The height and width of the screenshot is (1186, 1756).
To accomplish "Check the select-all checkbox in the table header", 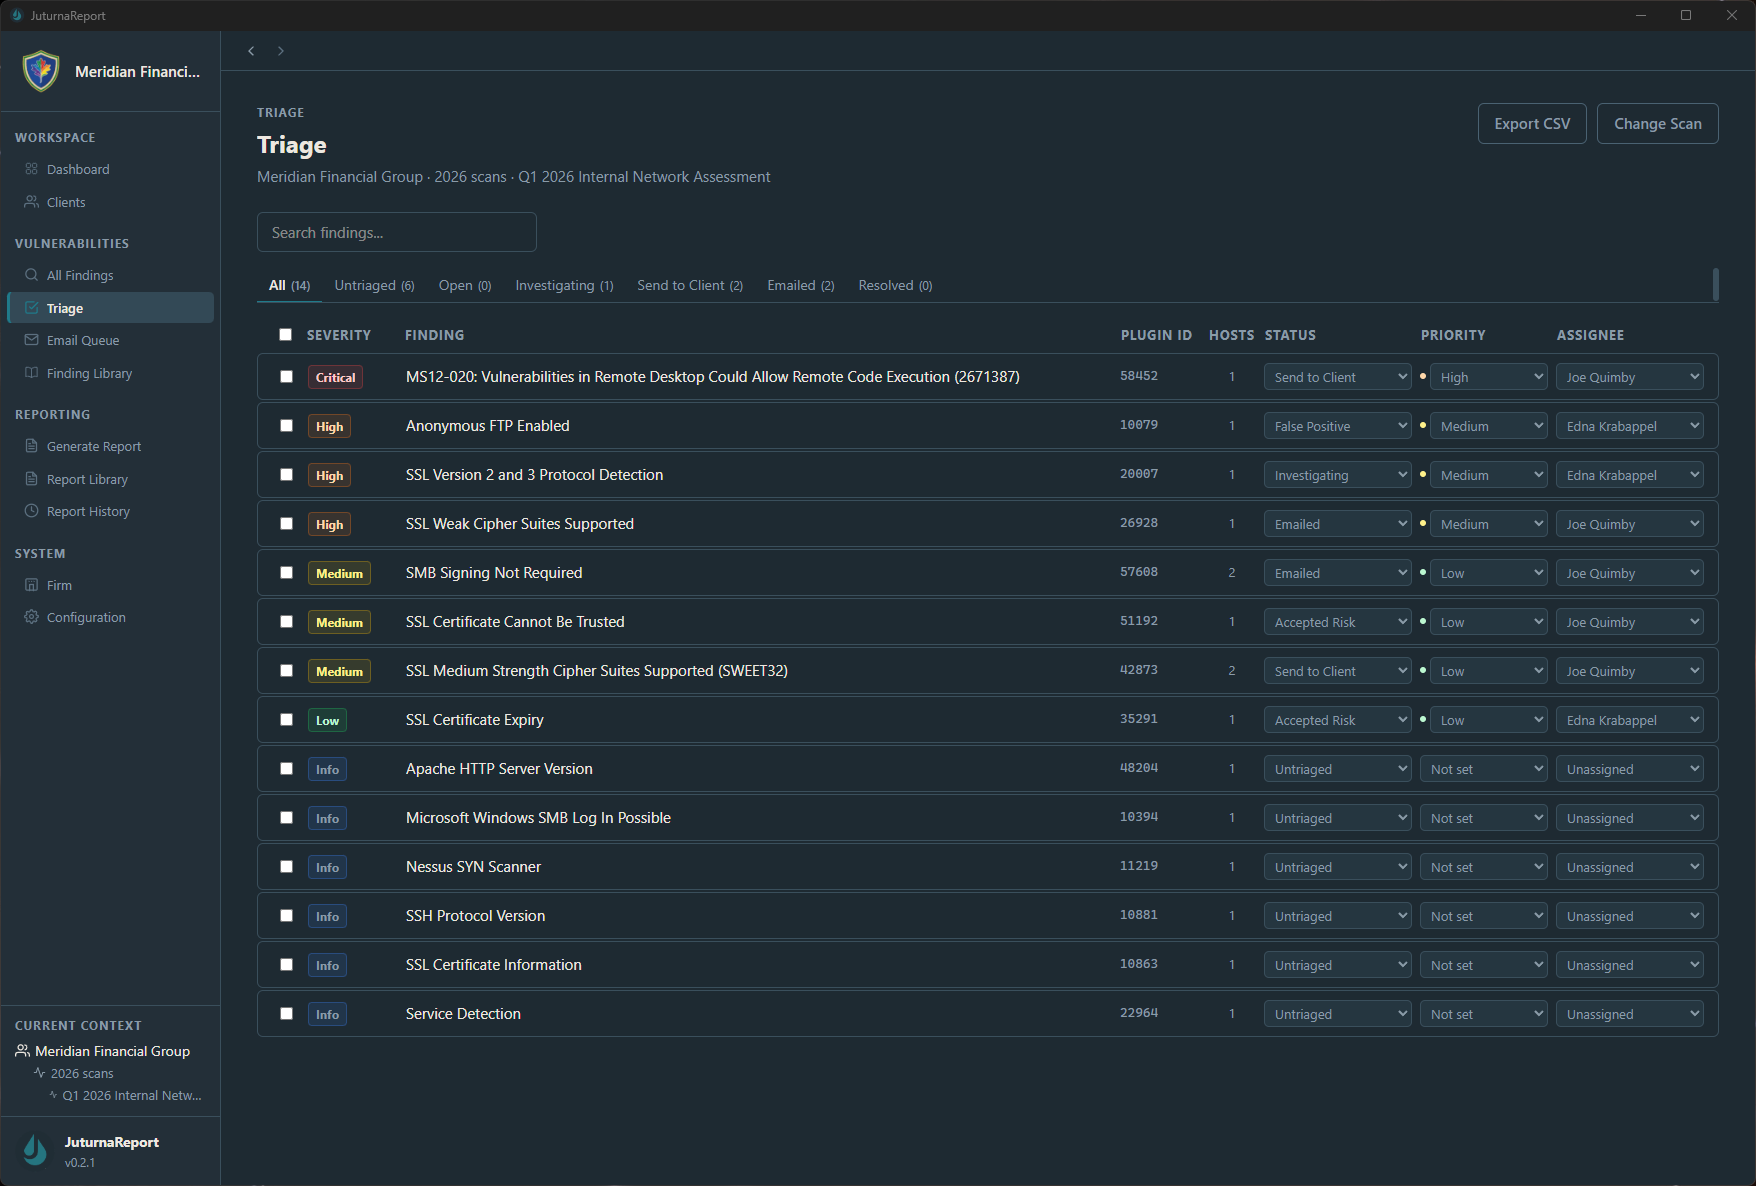I will coord(286,334).
